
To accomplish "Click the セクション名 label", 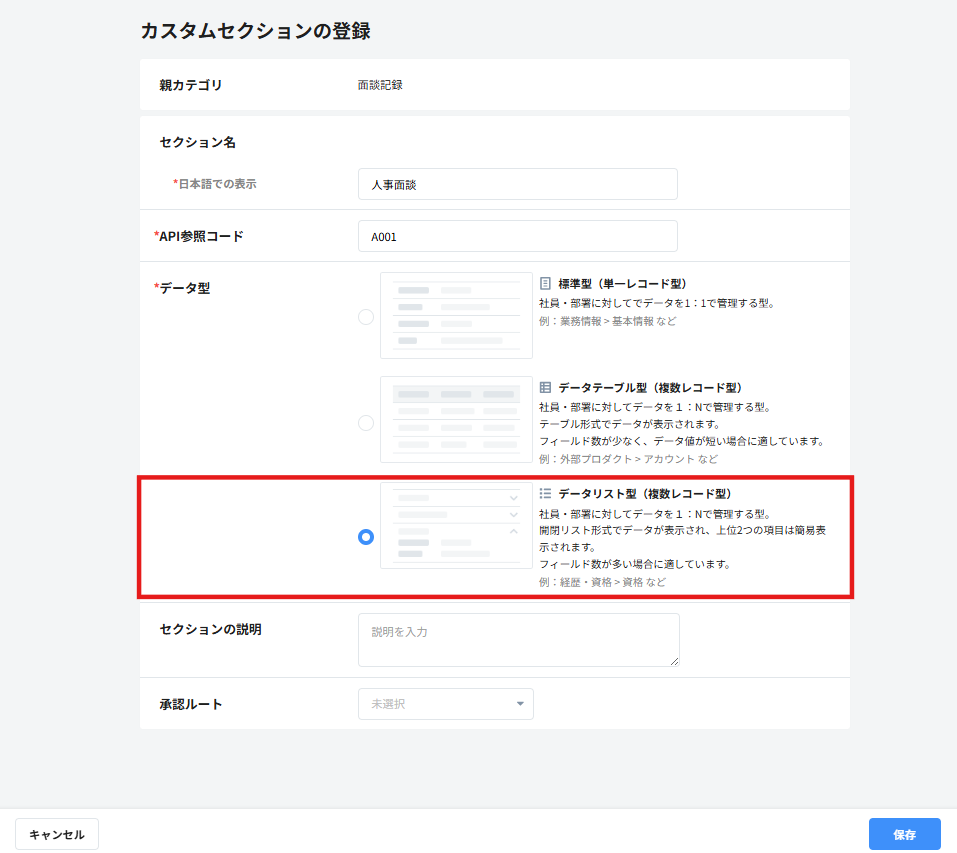I will pyautogui.click(x=198, y=142).
